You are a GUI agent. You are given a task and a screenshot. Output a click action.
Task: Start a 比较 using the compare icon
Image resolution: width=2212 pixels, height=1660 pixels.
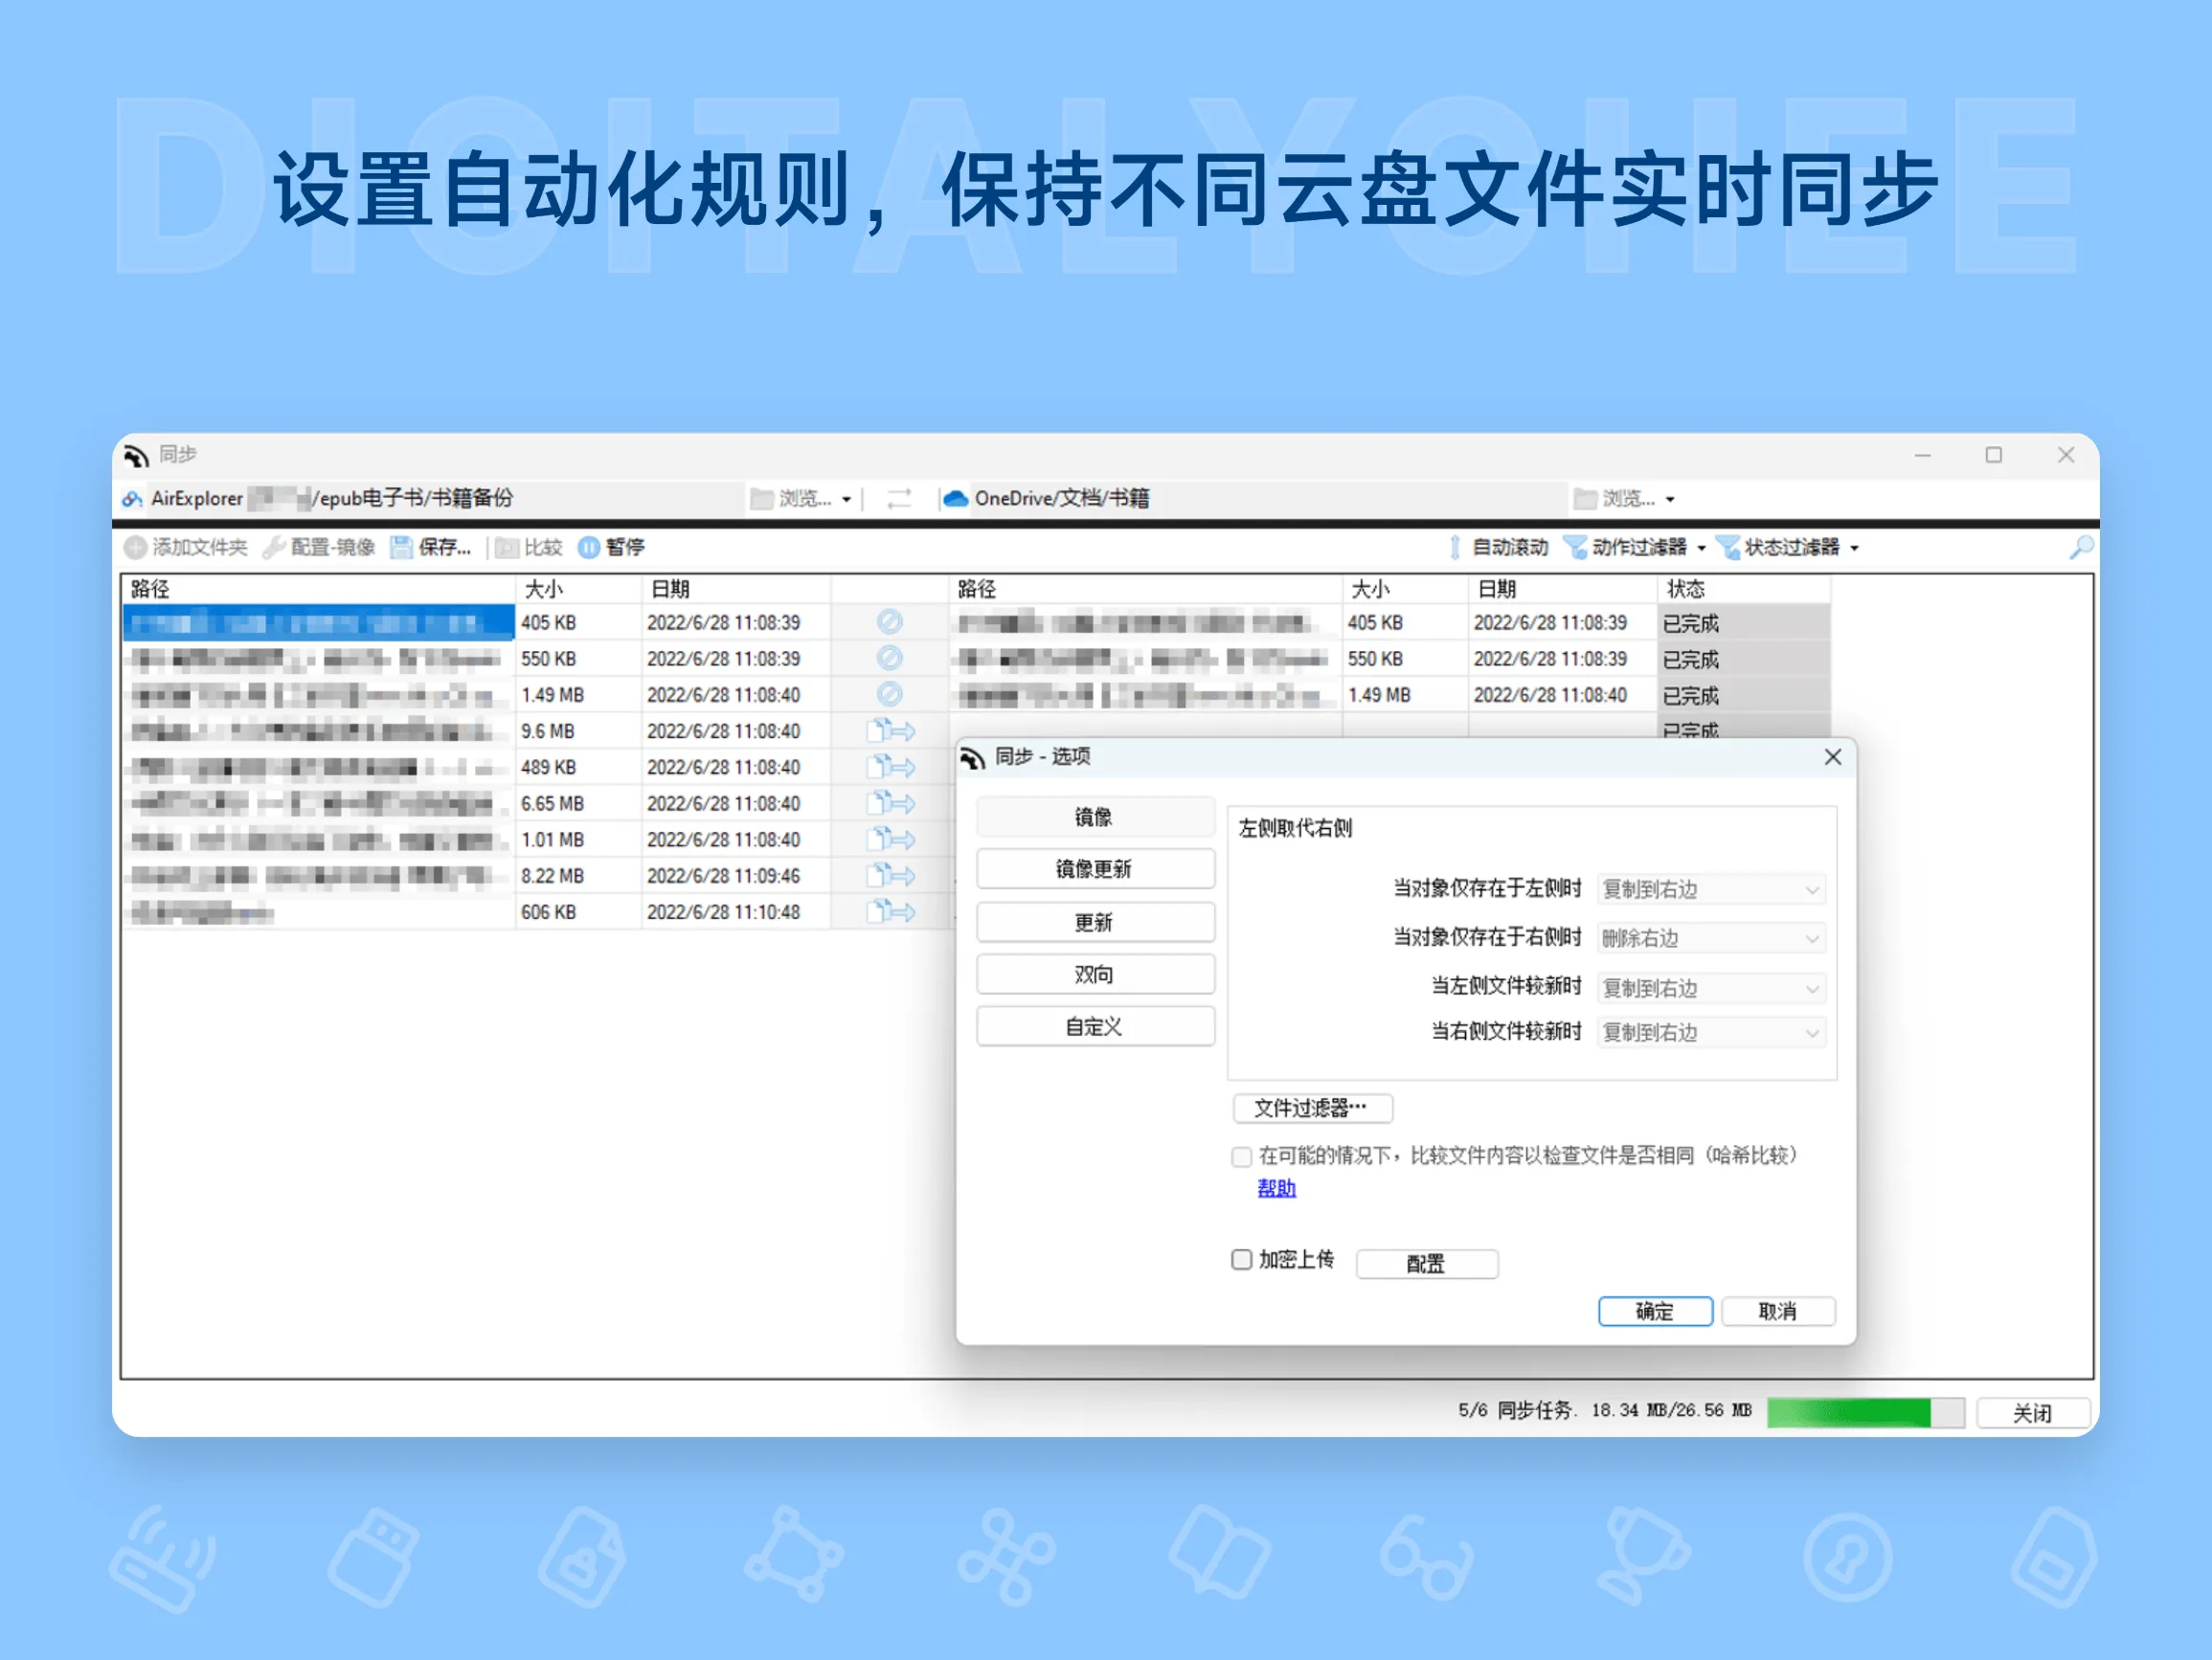coord(507,547)
